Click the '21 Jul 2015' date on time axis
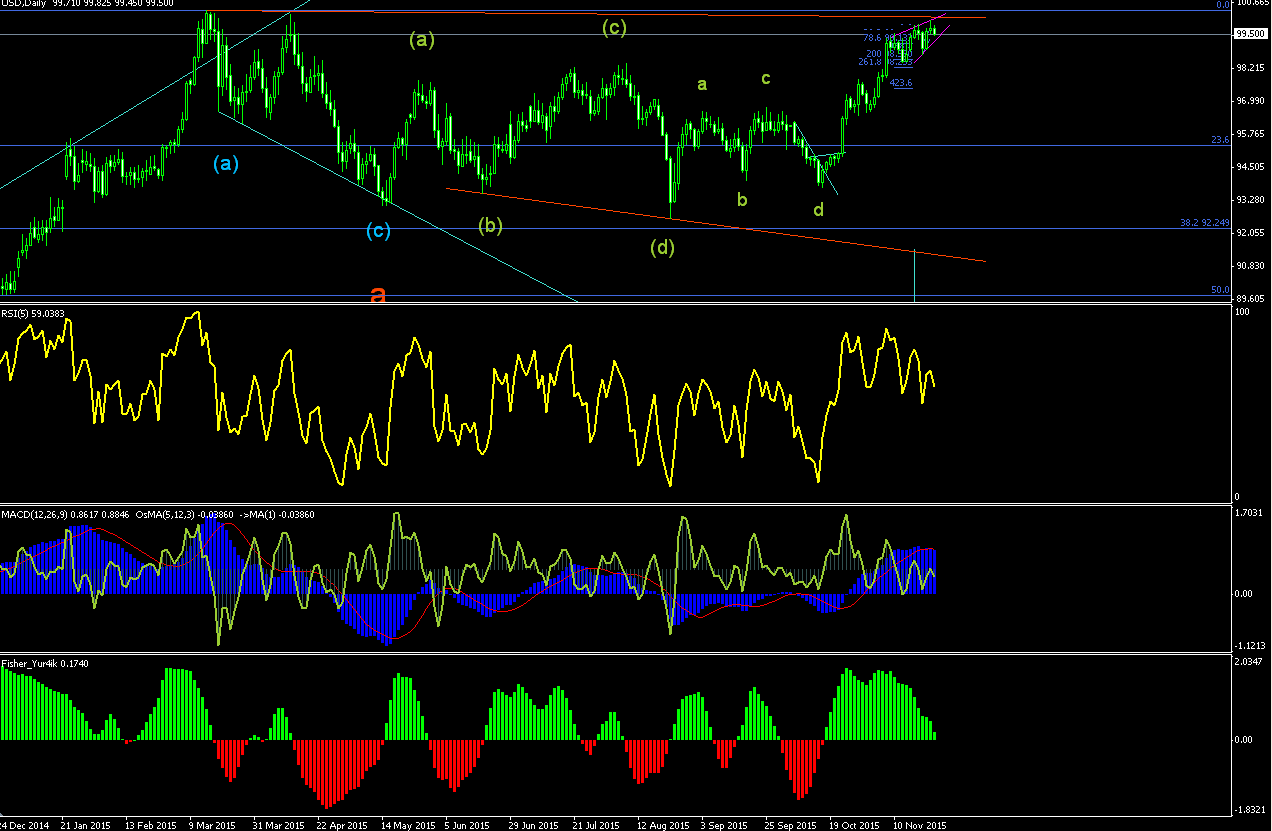 (597, 825)
